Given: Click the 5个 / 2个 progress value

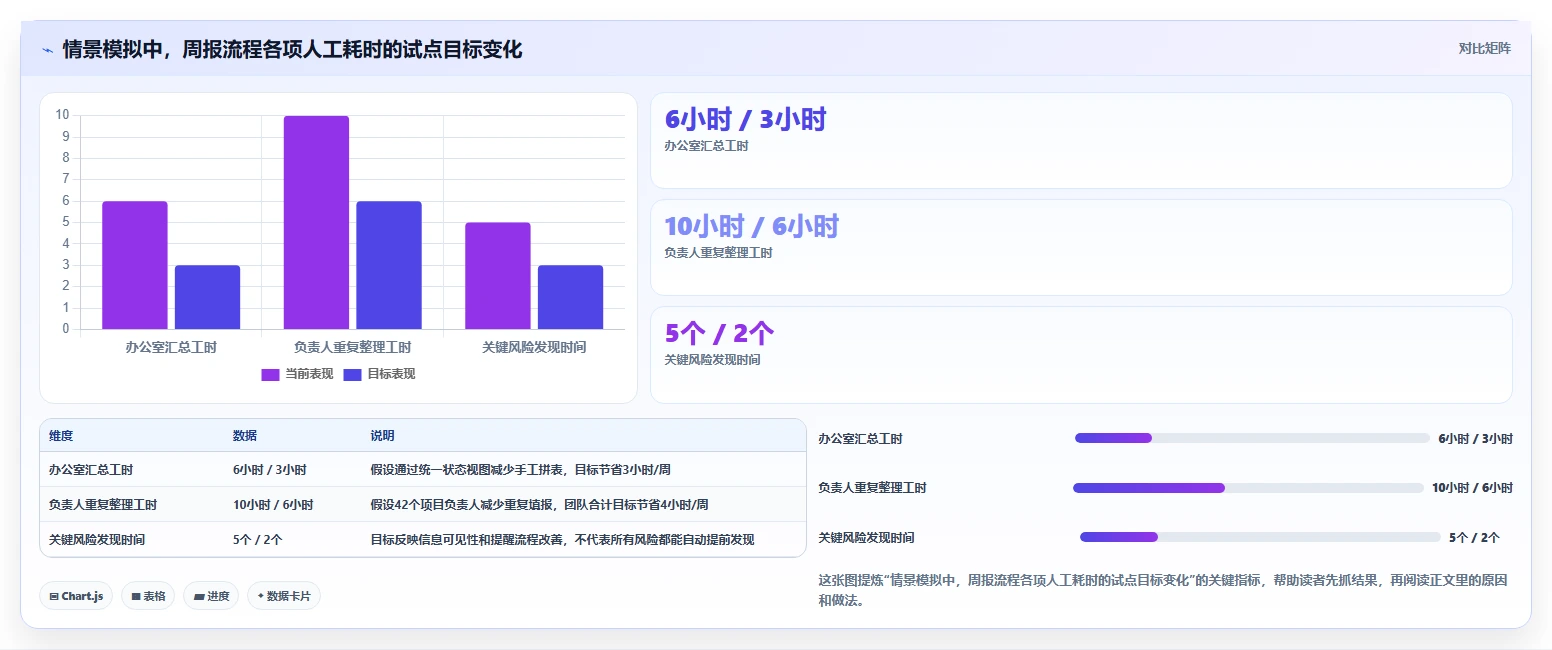Looking at the screenshot, I should tap(1474, 537).
